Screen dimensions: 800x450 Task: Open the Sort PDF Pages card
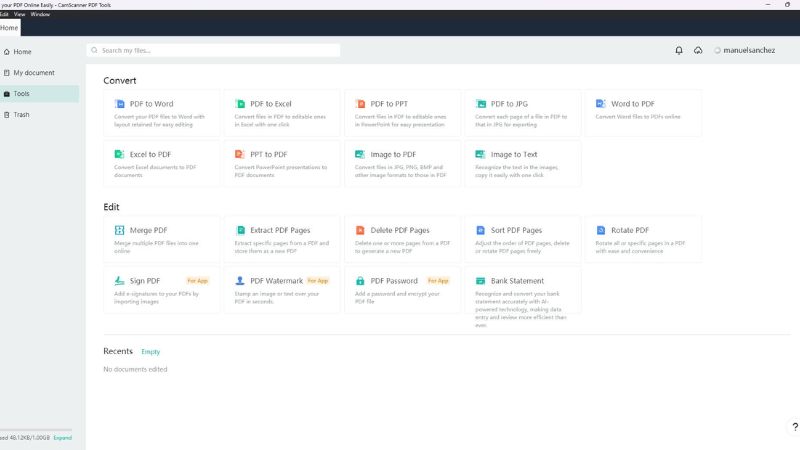[523, 239]
